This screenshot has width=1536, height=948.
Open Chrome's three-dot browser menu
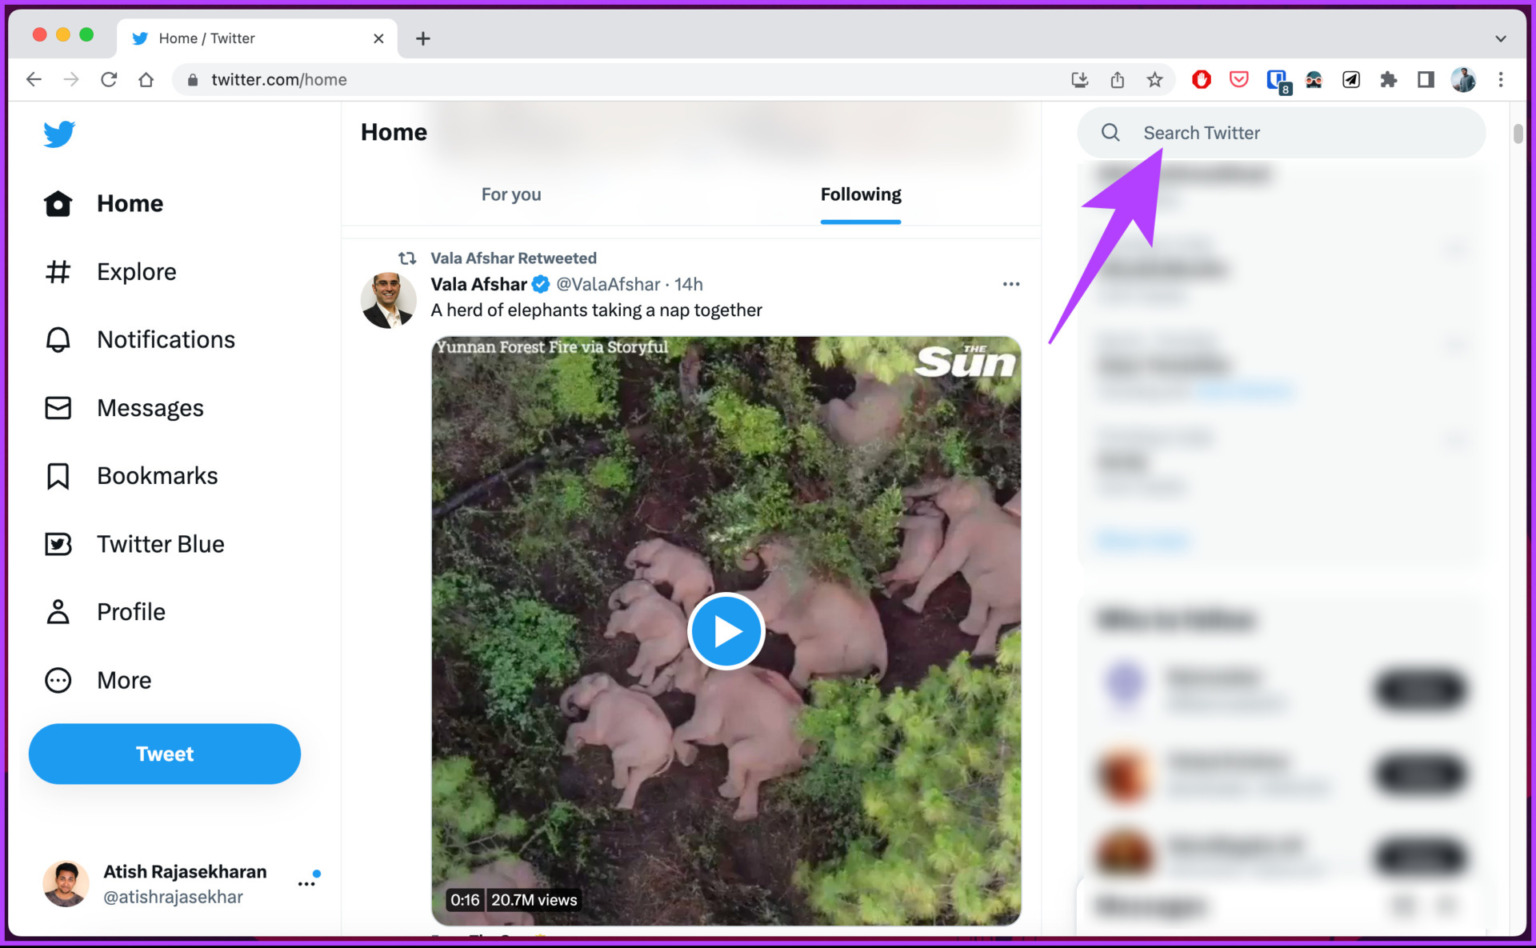pos(1501,79)
